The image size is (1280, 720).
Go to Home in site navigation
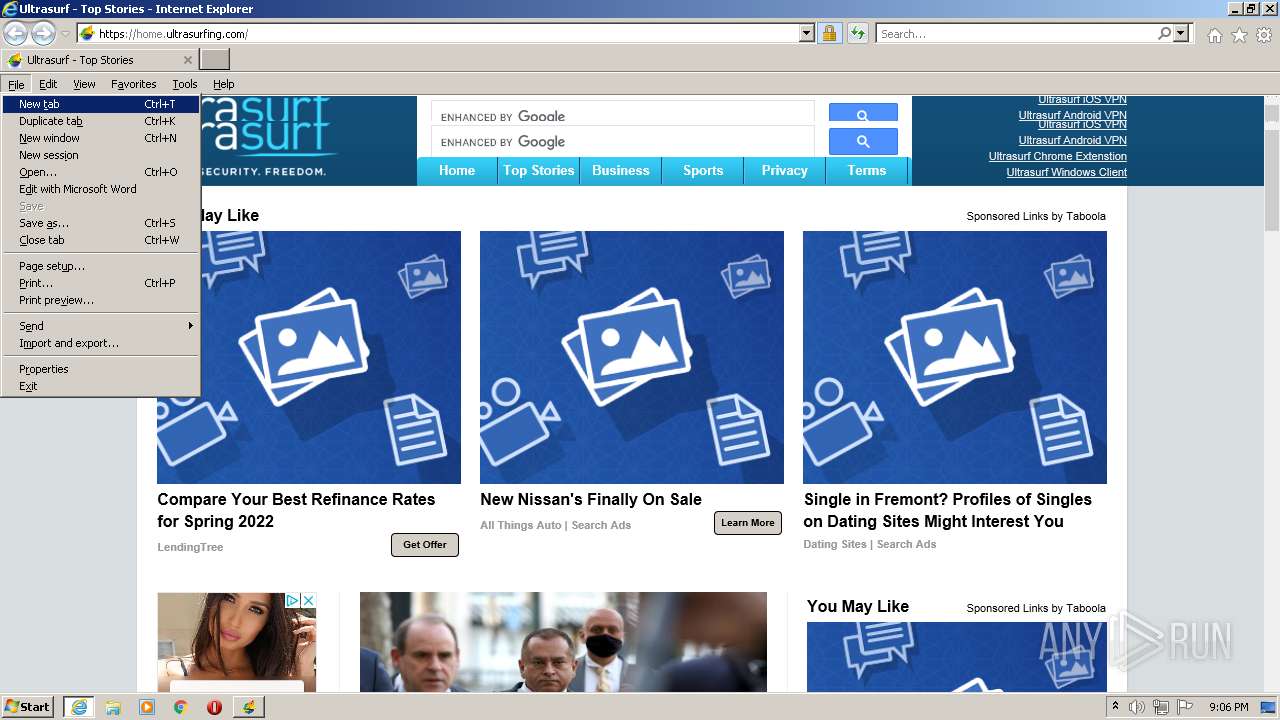pyautogui.click(x=457, y=171)
